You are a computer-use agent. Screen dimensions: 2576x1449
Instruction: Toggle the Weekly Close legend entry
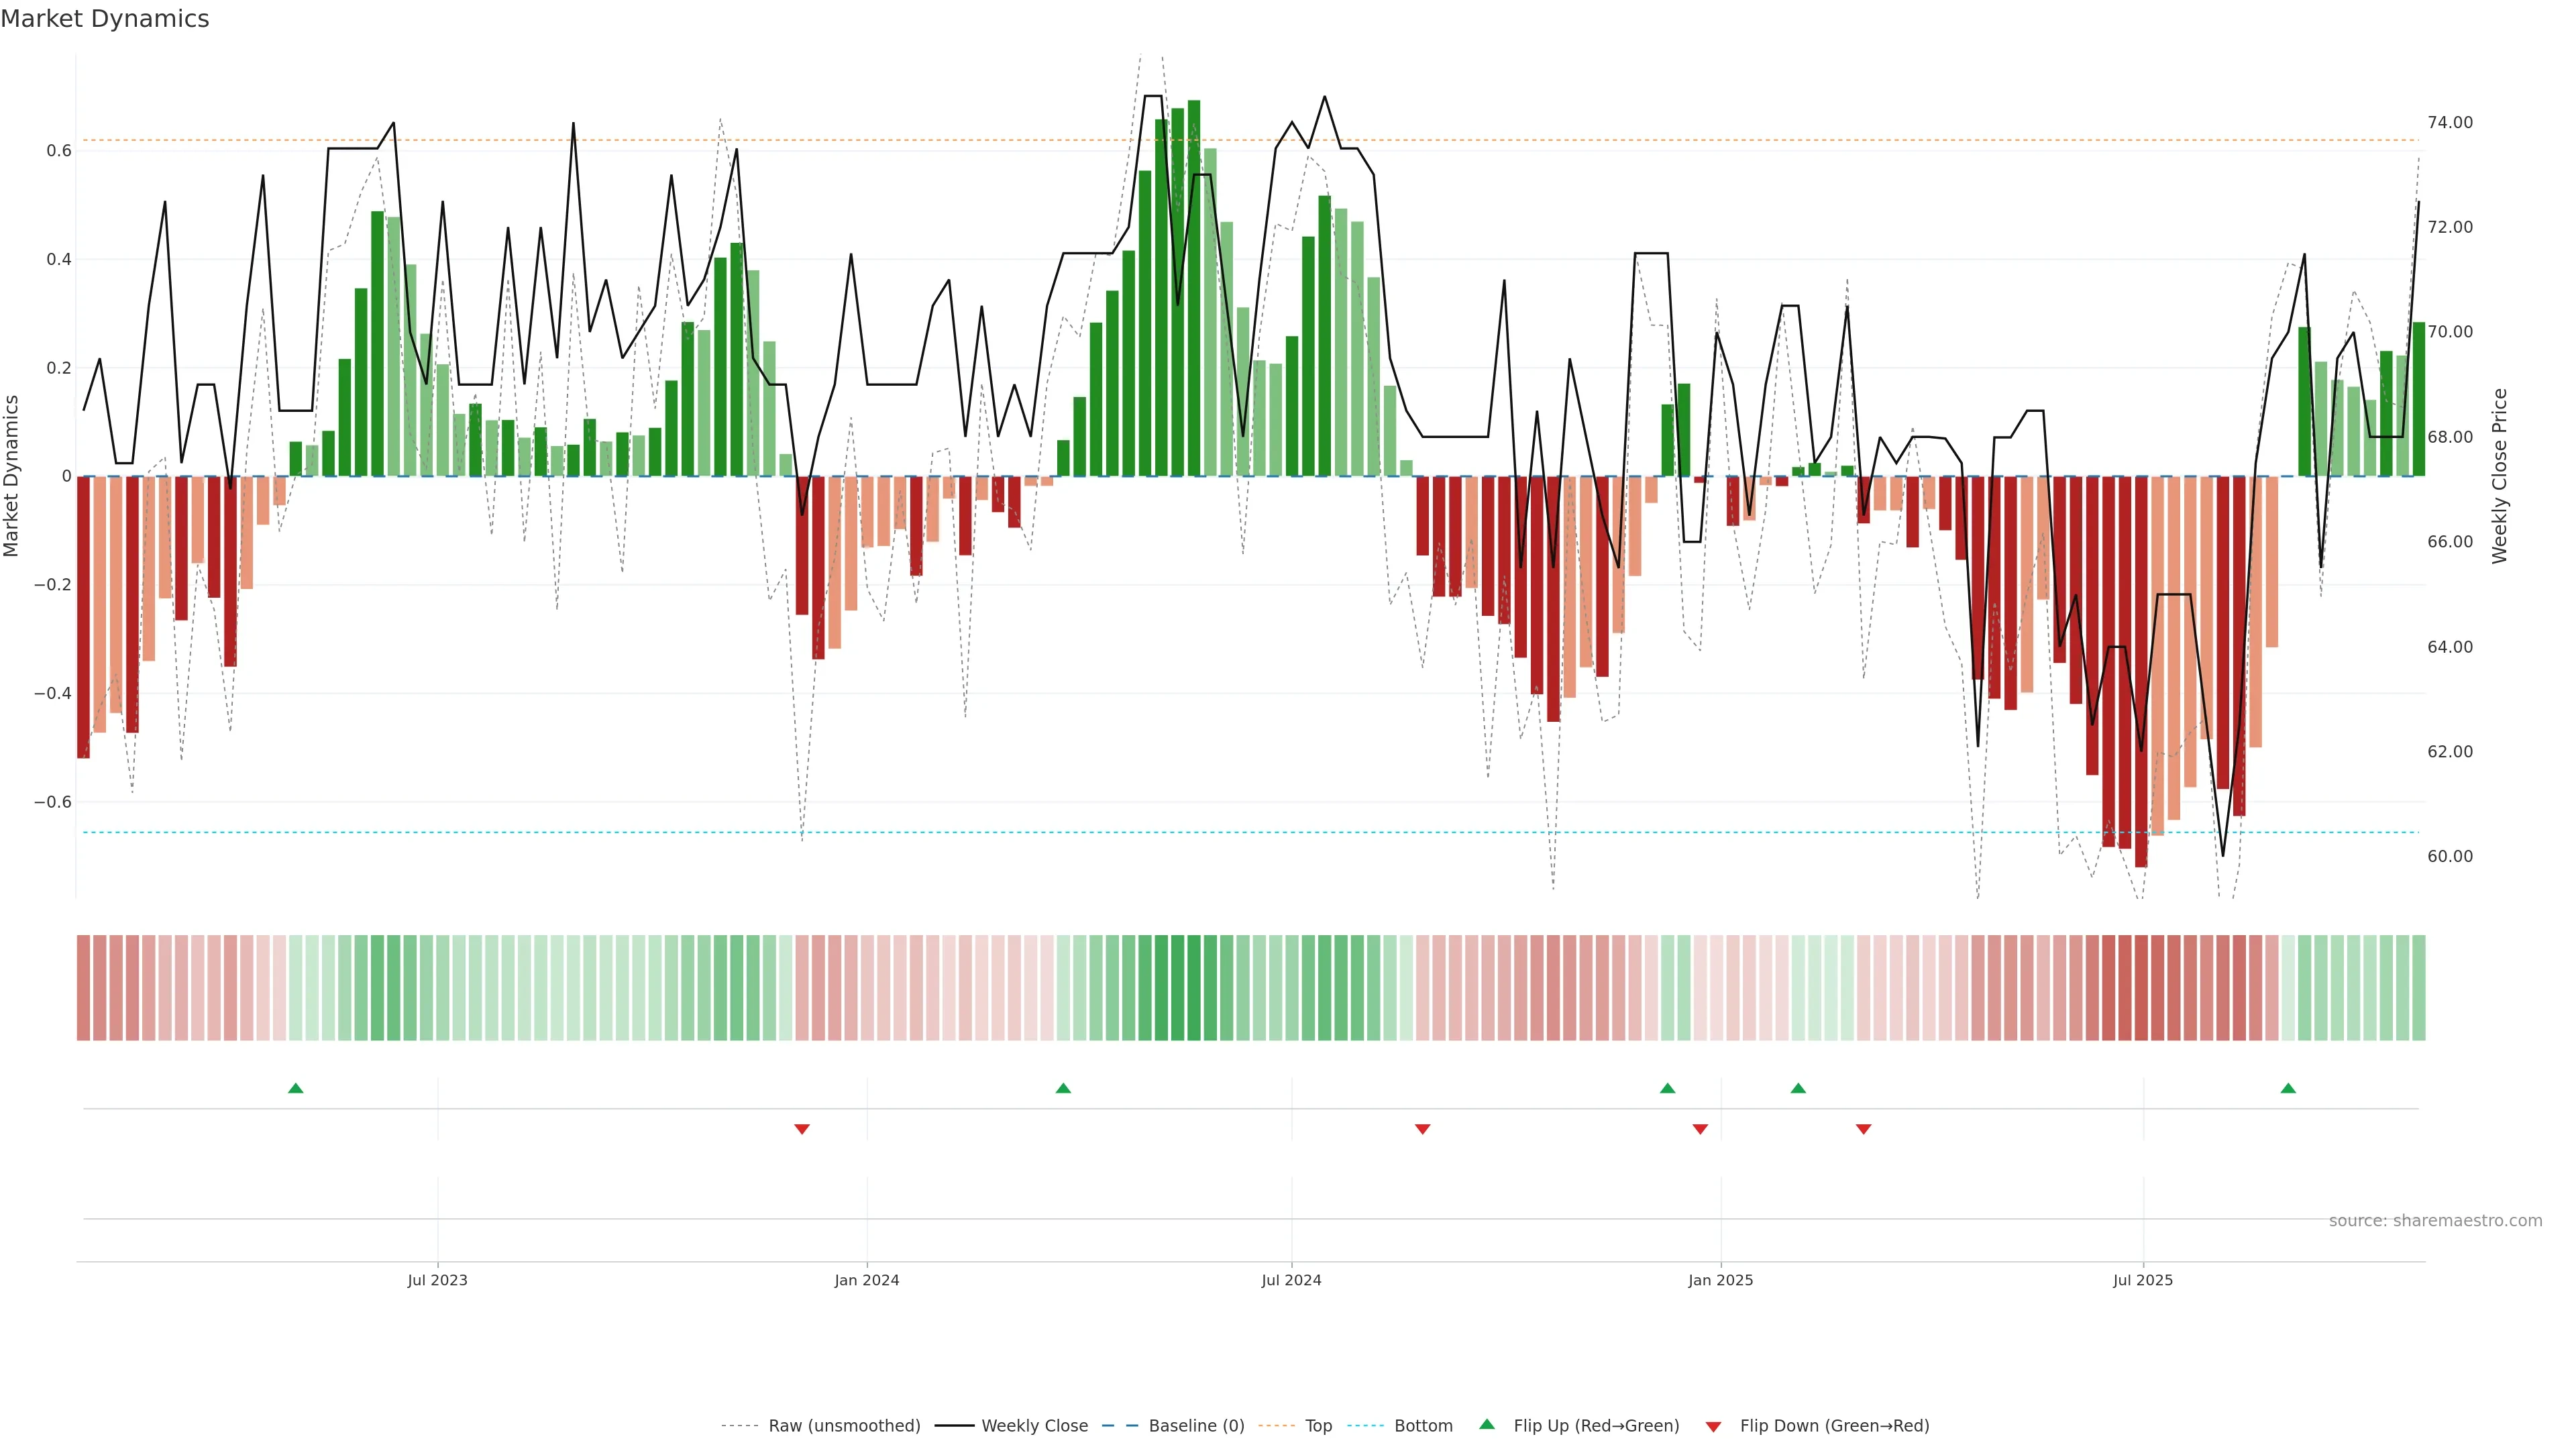(1034, 1426)
